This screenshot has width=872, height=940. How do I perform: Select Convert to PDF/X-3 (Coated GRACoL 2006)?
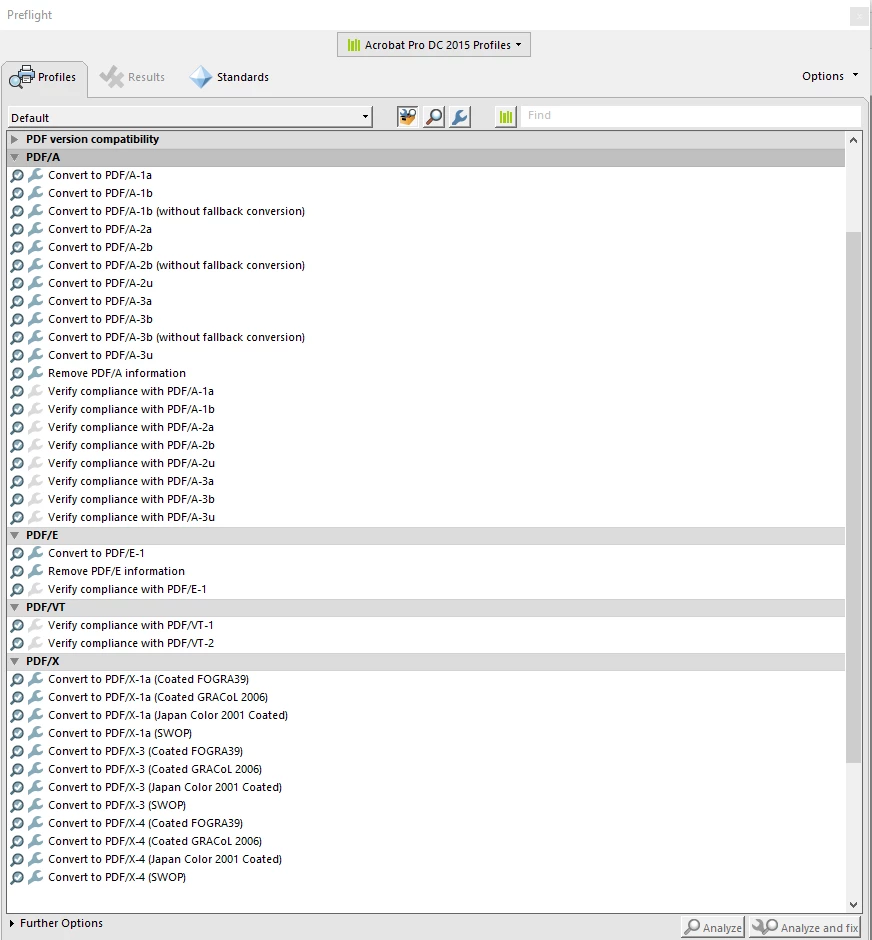[x=155, y=769]
